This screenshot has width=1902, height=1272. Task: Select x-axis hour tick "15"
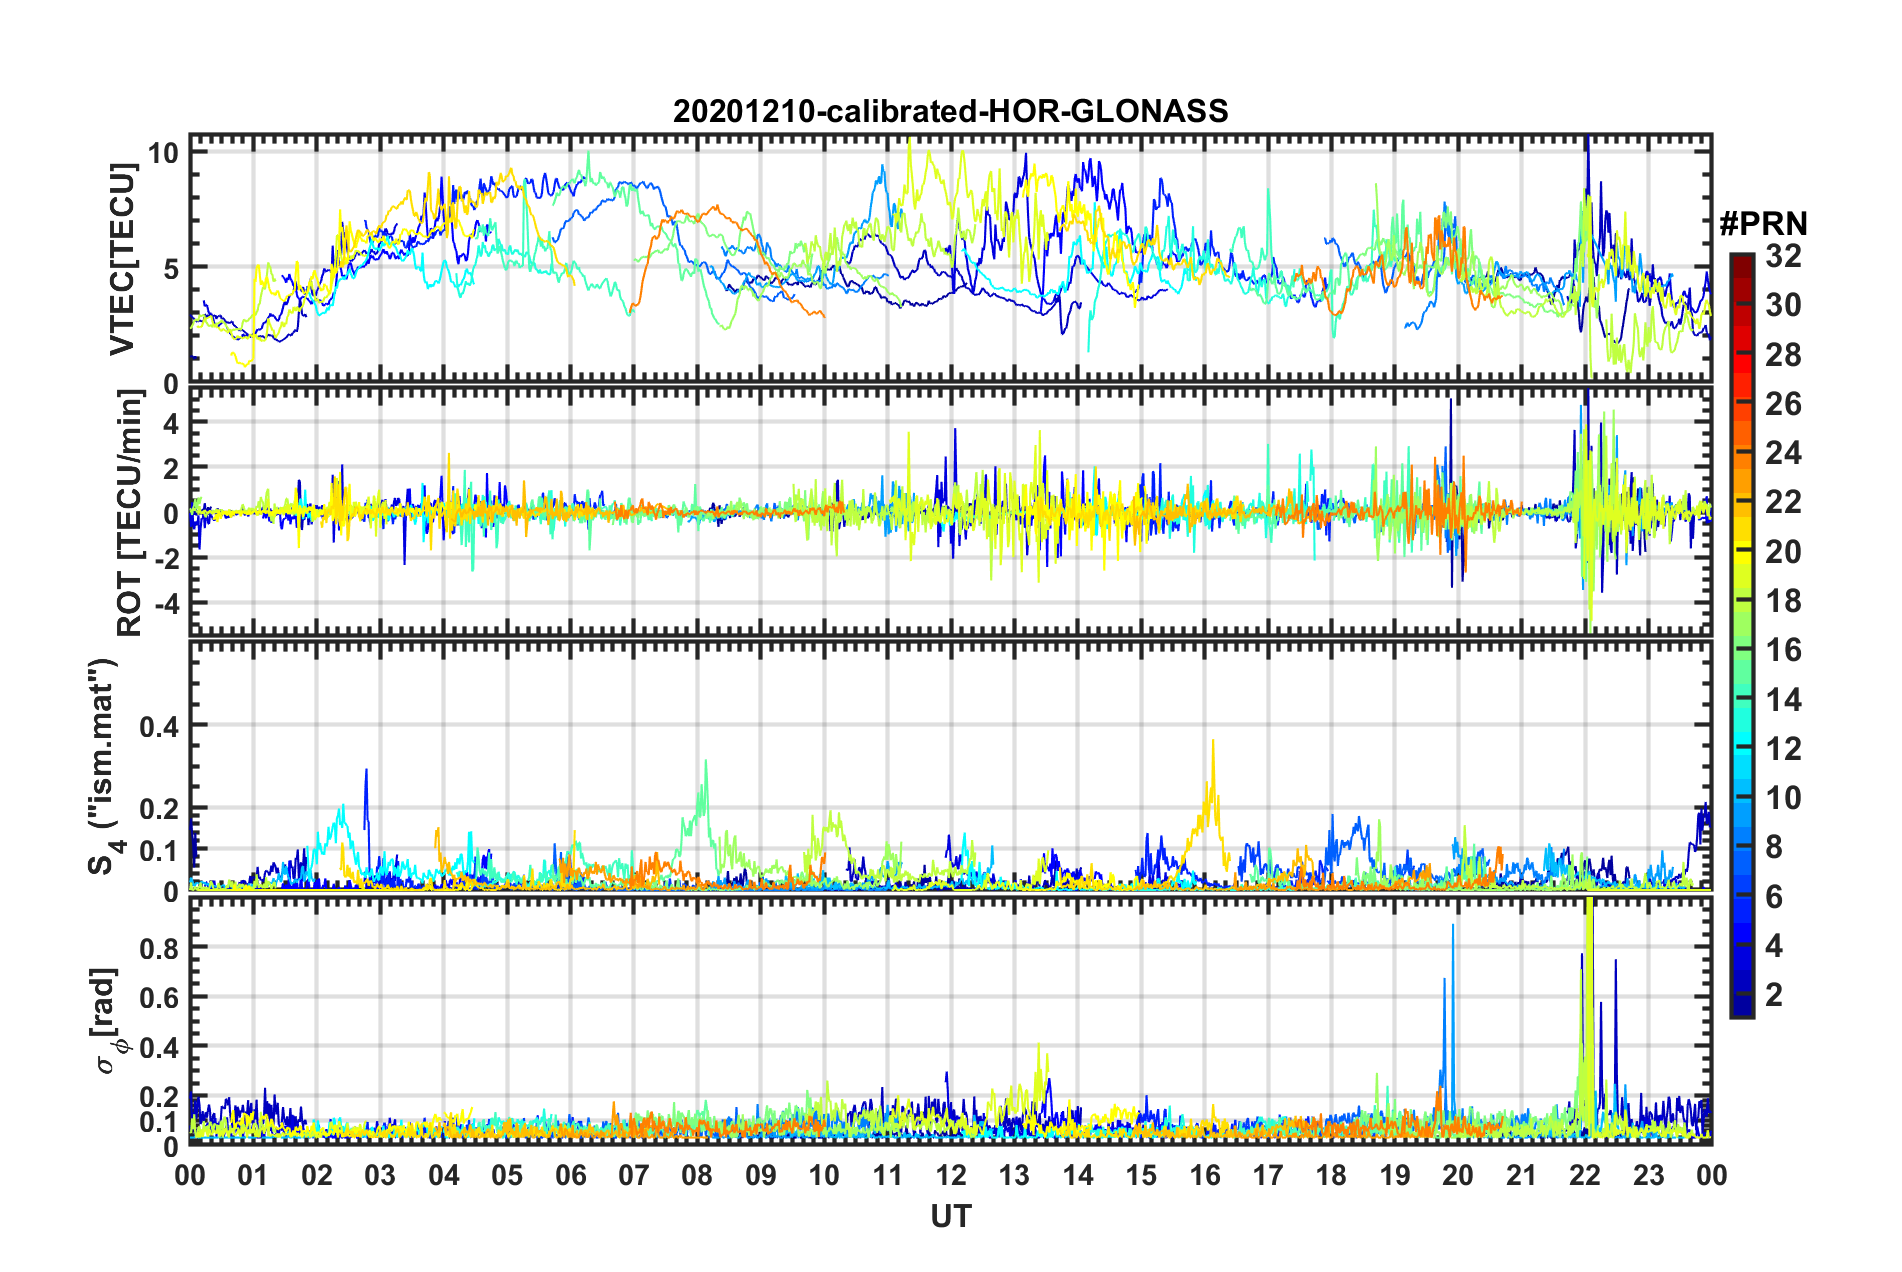[x=1141, y=1175]
